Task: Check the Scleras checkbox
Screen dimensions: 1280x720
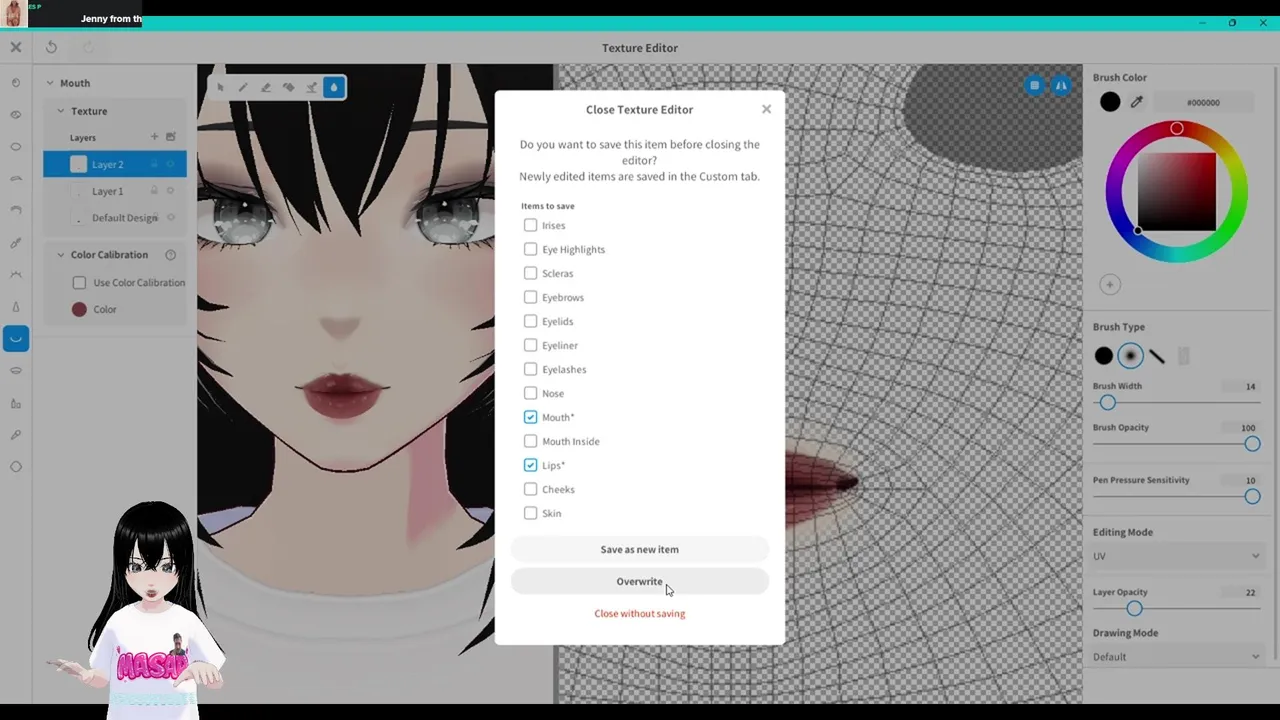Action: tap(530, 273)
